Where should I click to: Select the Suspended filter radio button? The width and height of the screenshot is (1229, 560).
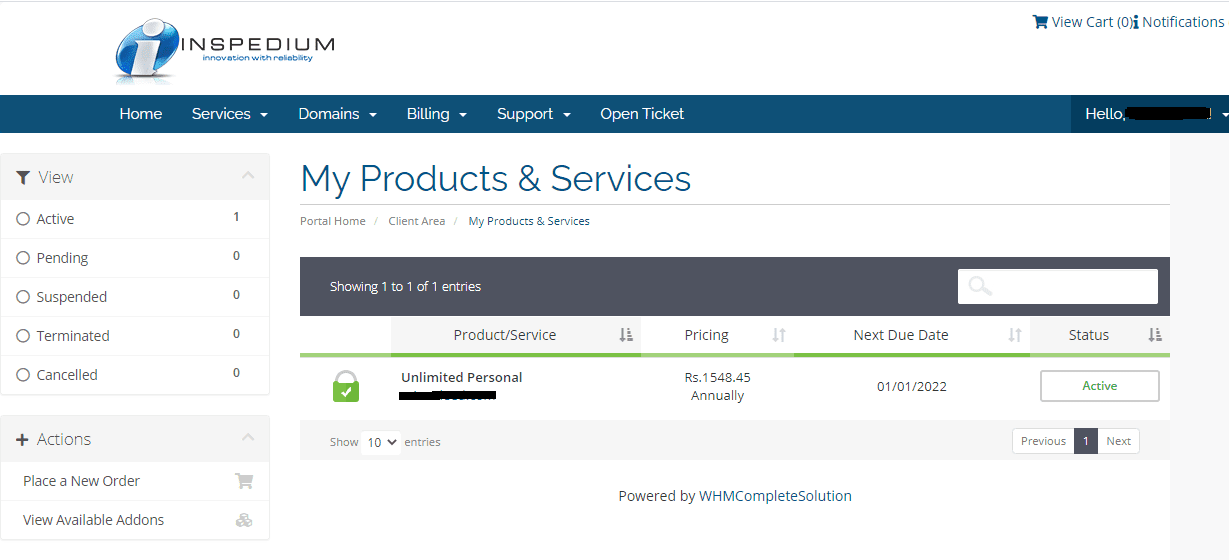[23, 297]
